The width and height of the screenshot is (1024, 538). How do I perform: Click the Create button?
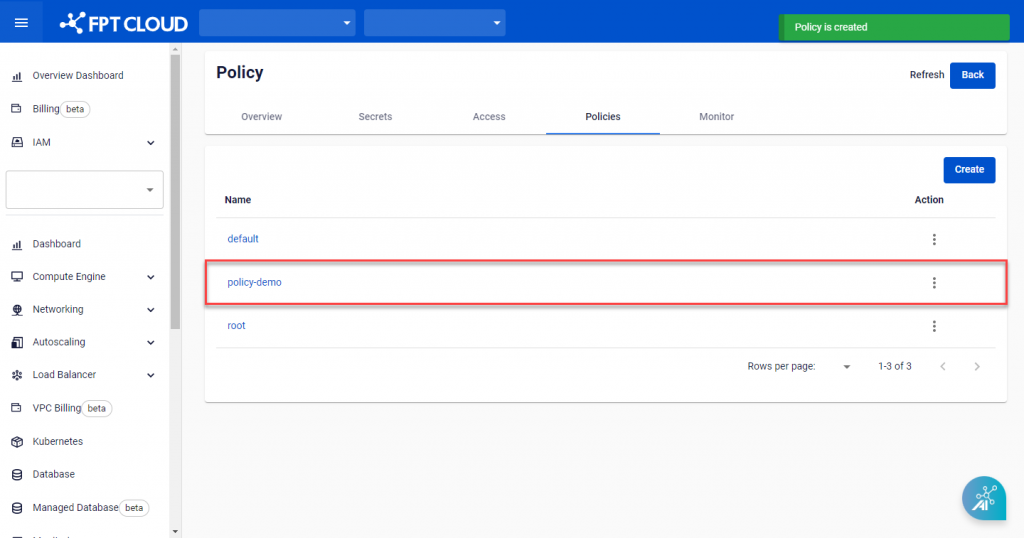tap(968, 170)
